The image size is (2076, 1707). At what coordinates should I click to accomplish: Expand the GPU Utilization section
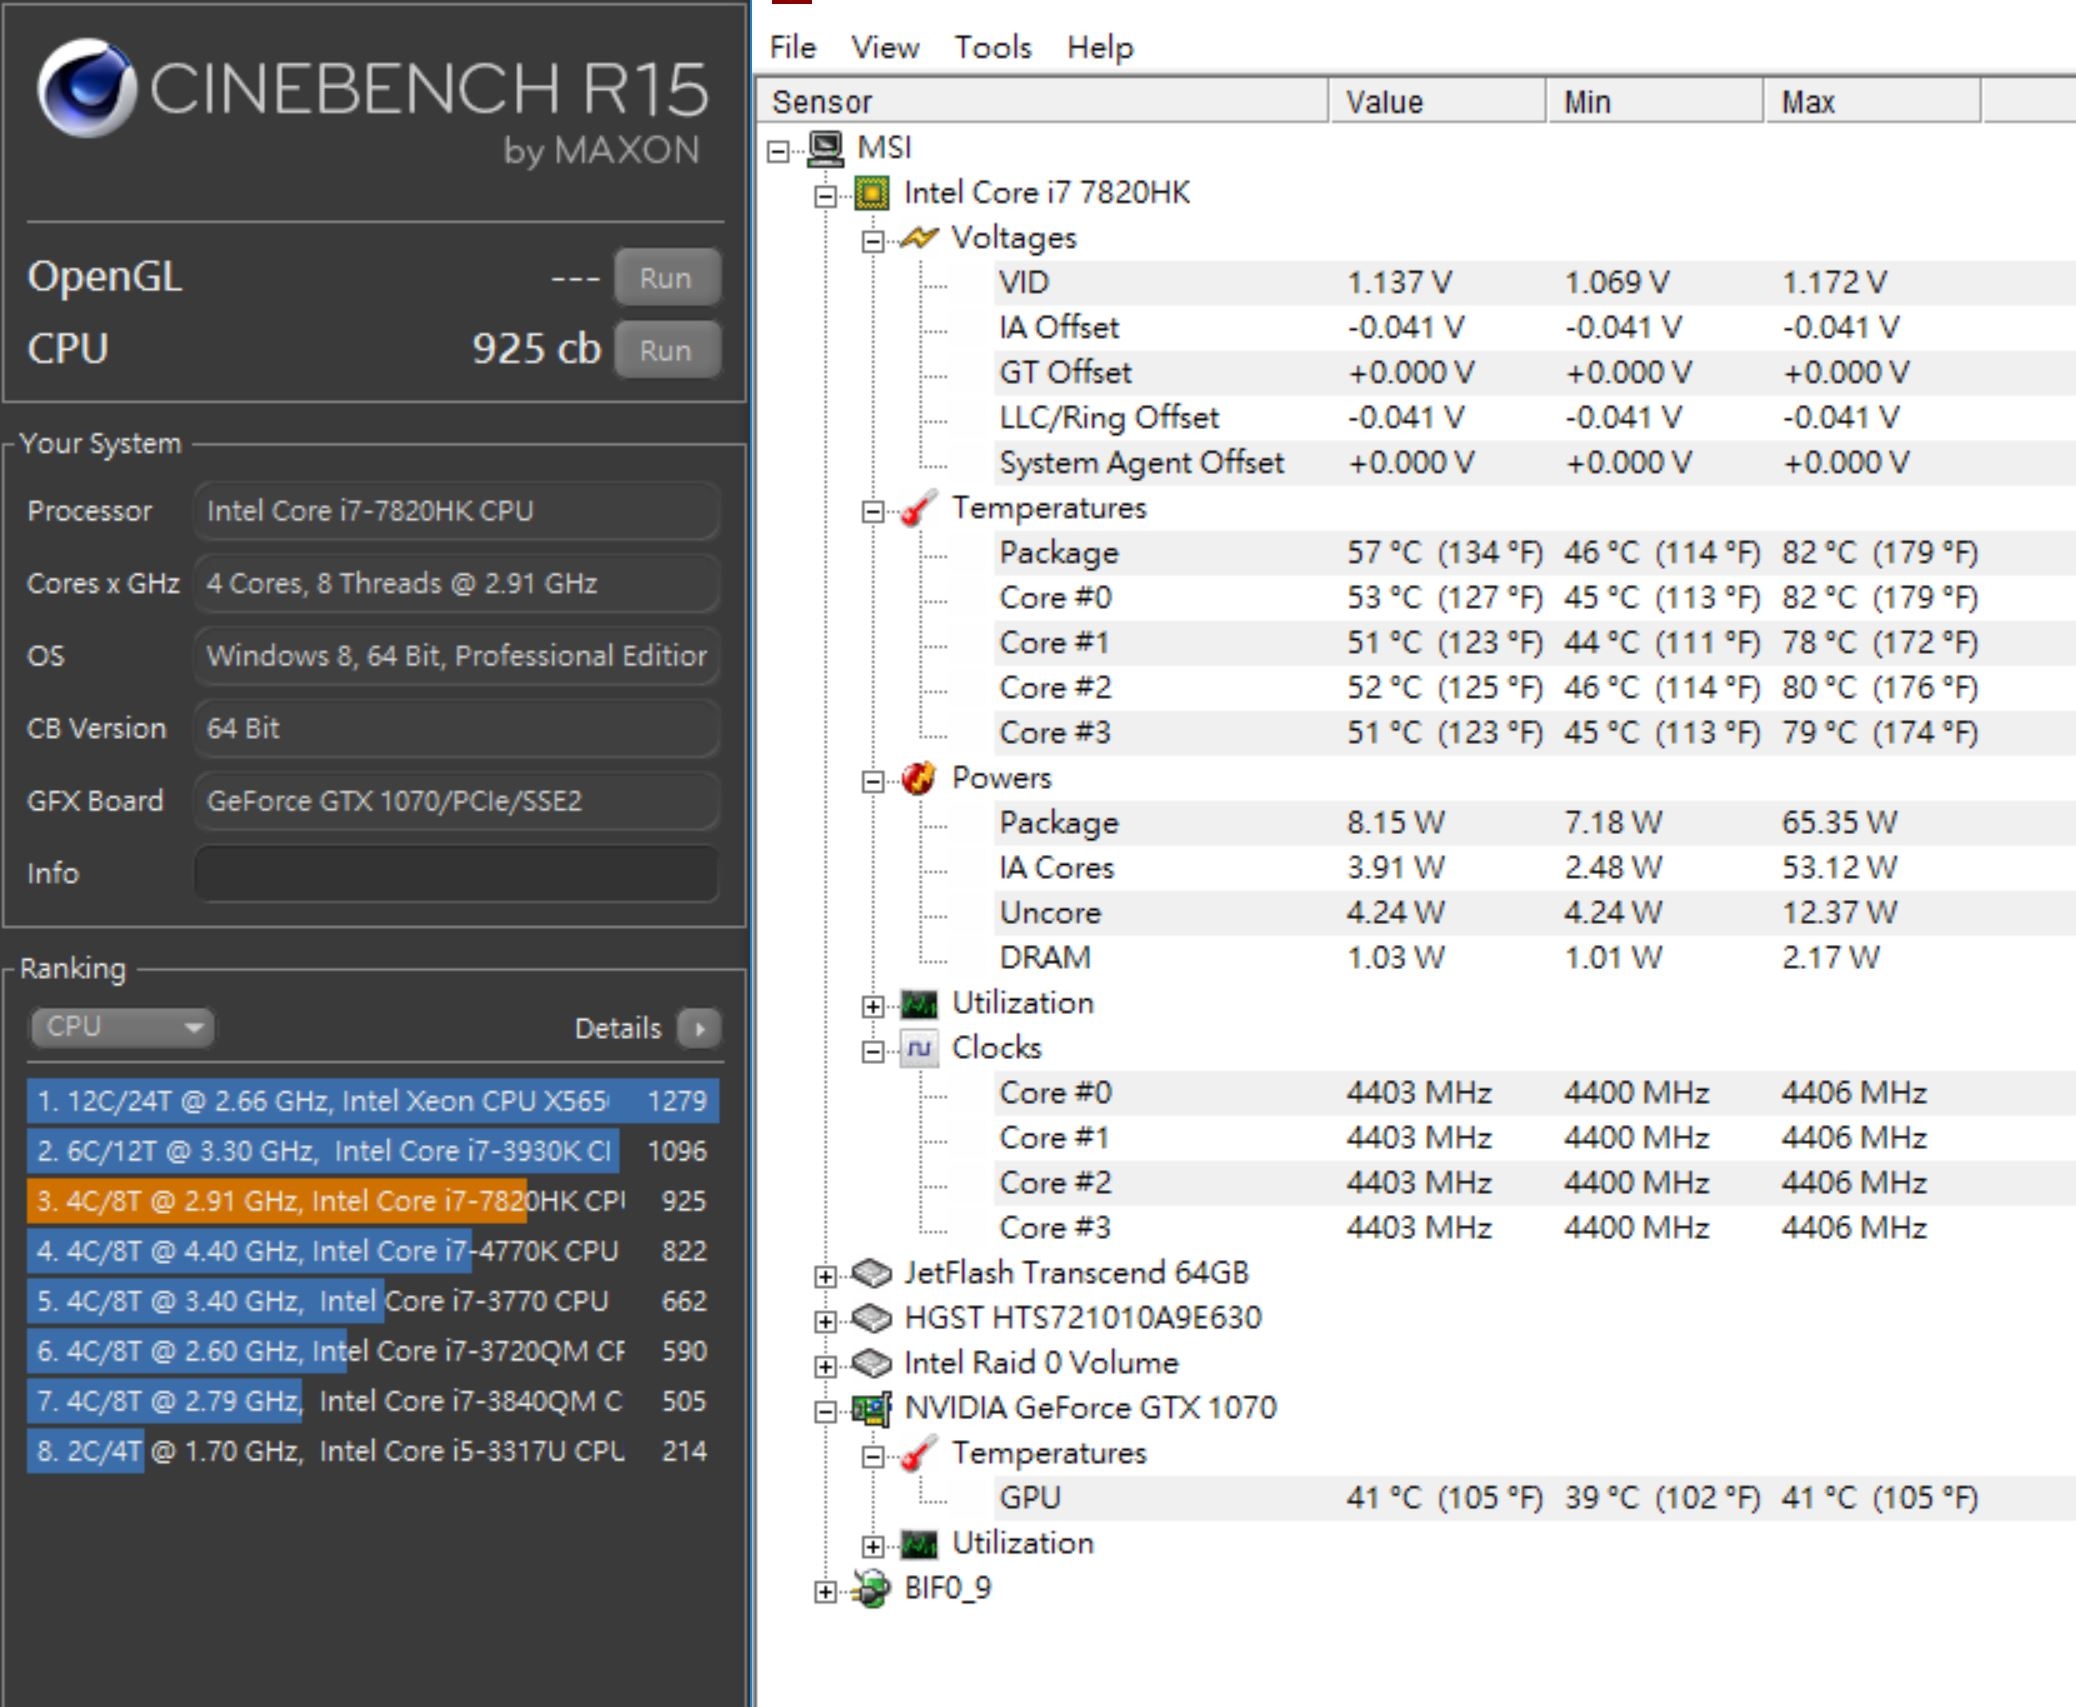tap(873, 1546)
